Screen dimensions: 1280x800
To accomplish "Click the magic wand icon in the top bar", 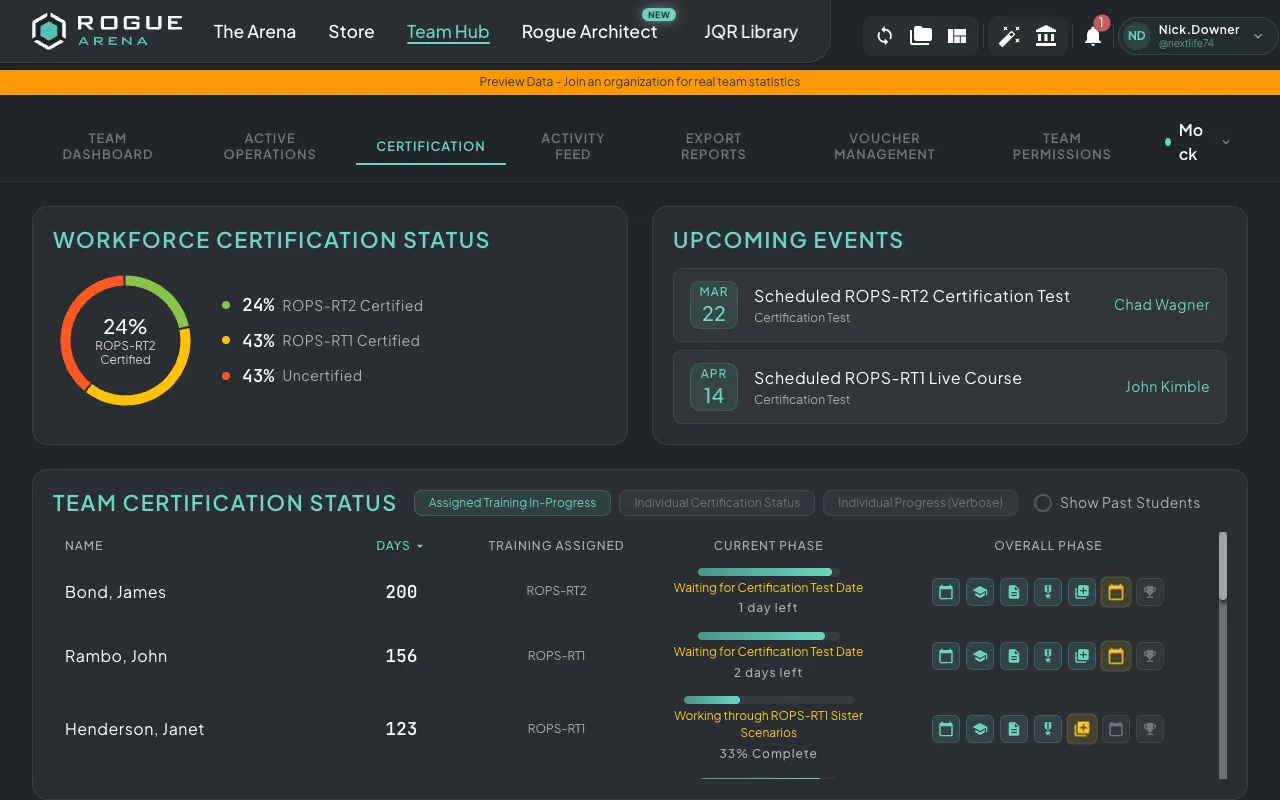I will [x=1010, y=35].
